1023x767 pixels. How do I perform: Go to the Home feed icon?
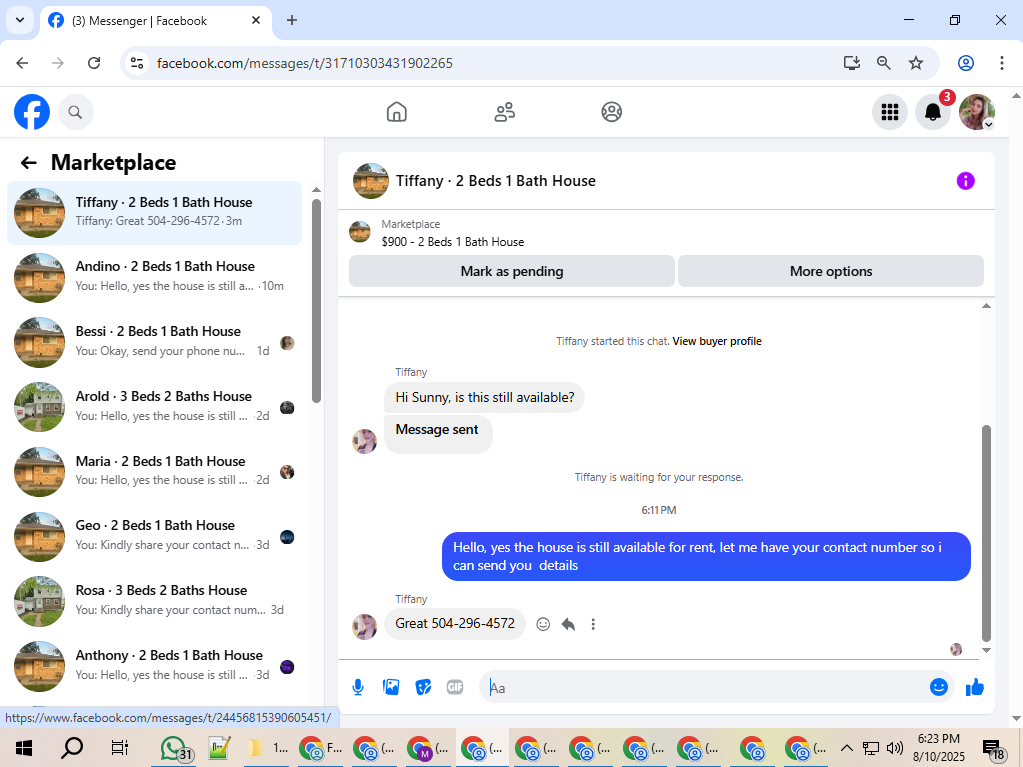point(397,112)
